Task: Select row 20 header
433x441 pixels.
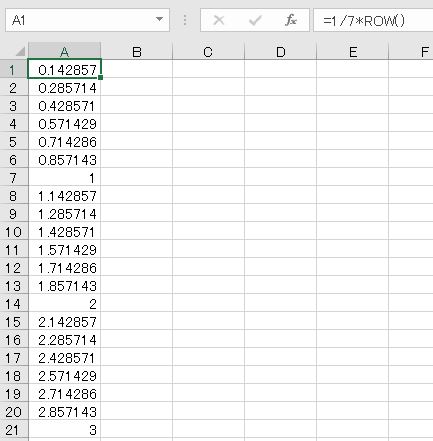Action: (14, 411)
